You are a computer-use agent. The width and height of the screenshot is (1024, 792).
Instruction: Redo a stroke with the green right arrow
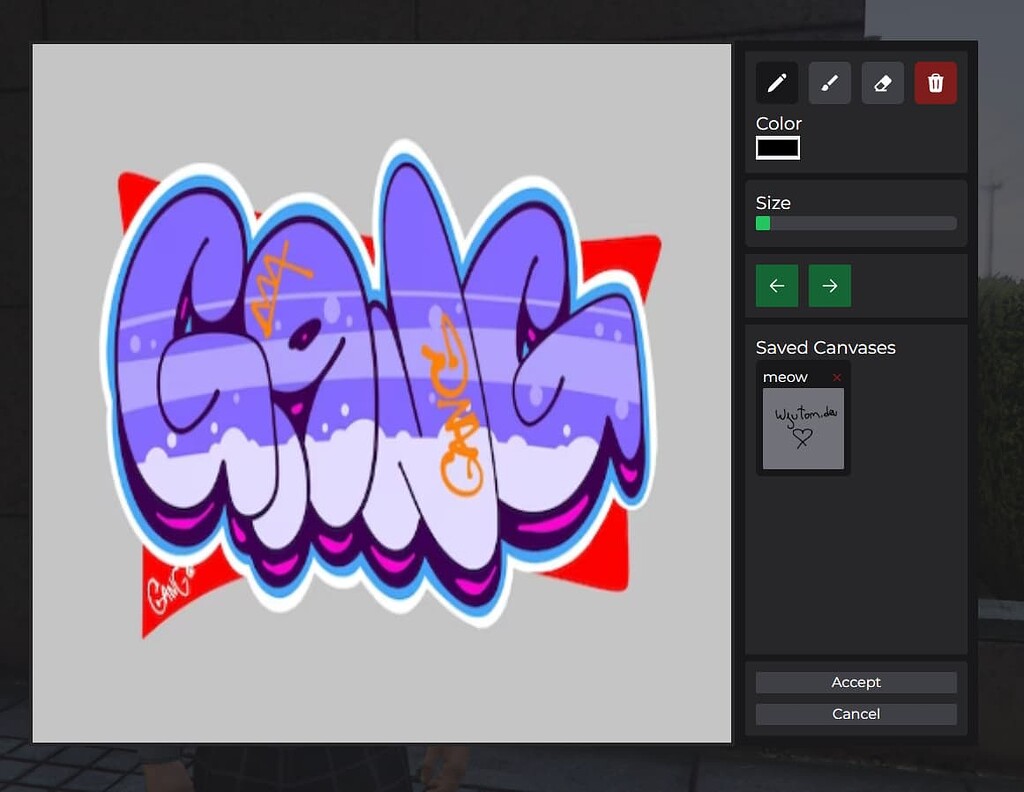tap(829, 285)
